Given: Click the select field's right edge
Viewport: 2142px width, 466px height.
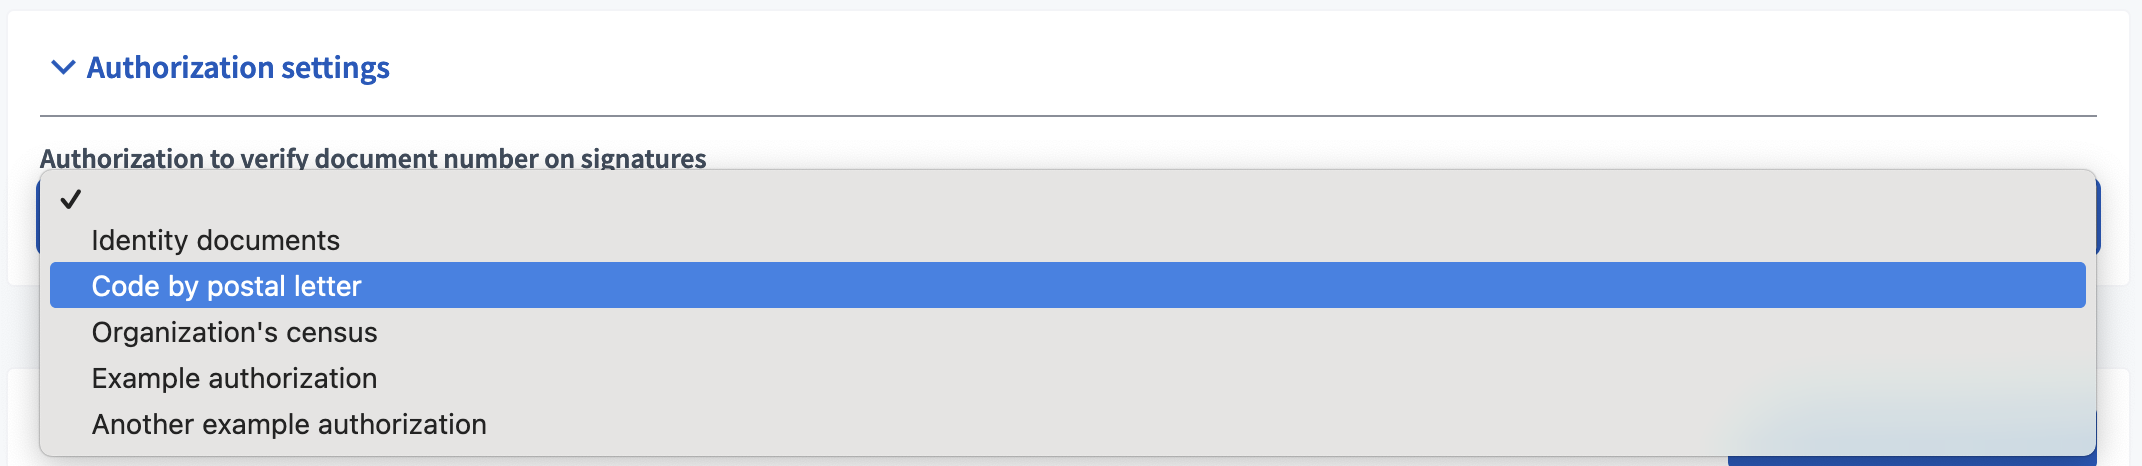Looking at the screenshot, I should 2098,215.
